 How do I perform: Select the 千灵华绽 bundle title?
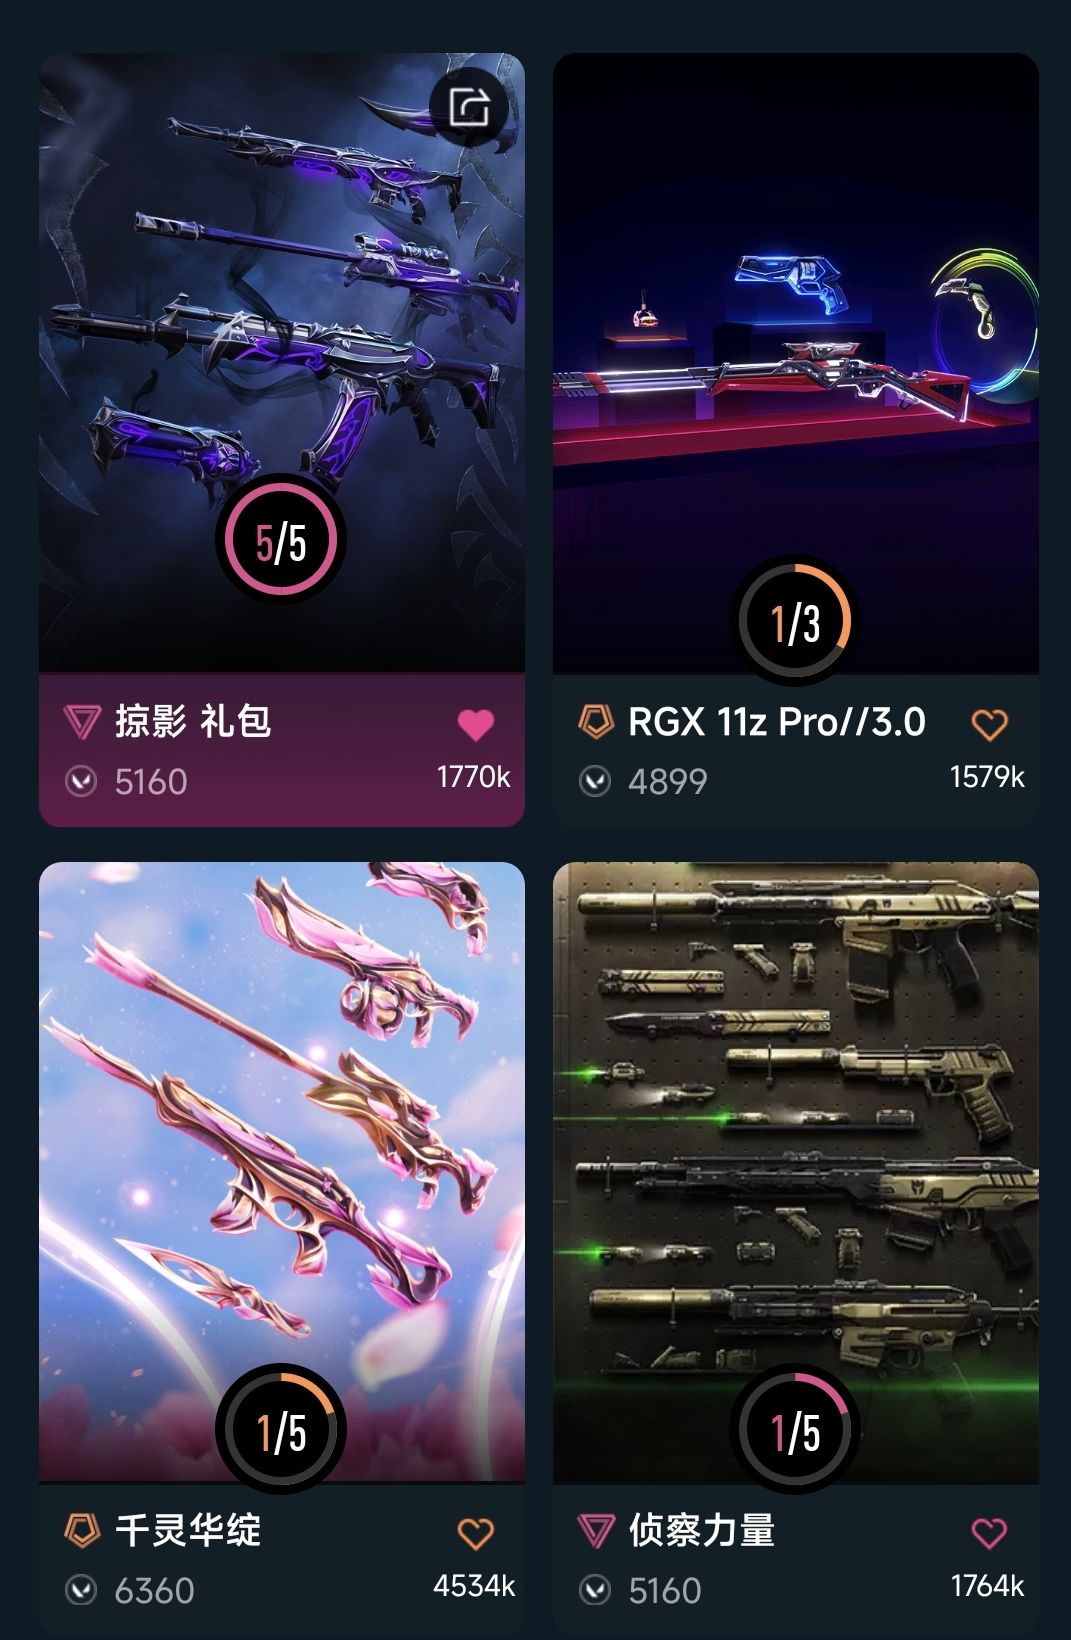(188, 1531)
